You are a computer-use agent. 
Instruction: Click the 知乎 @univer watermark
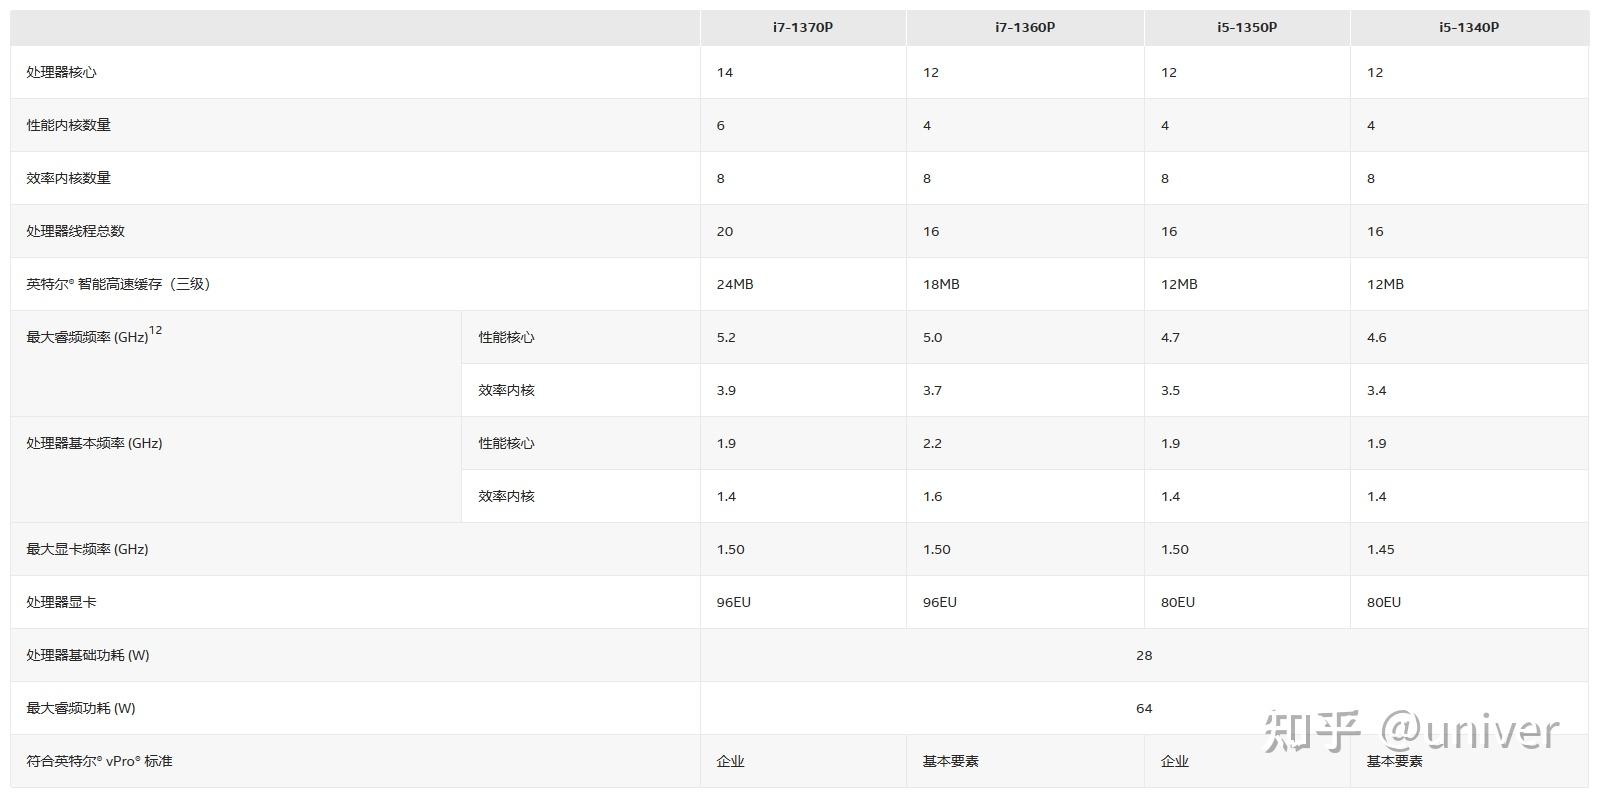tap(1411, 733)
